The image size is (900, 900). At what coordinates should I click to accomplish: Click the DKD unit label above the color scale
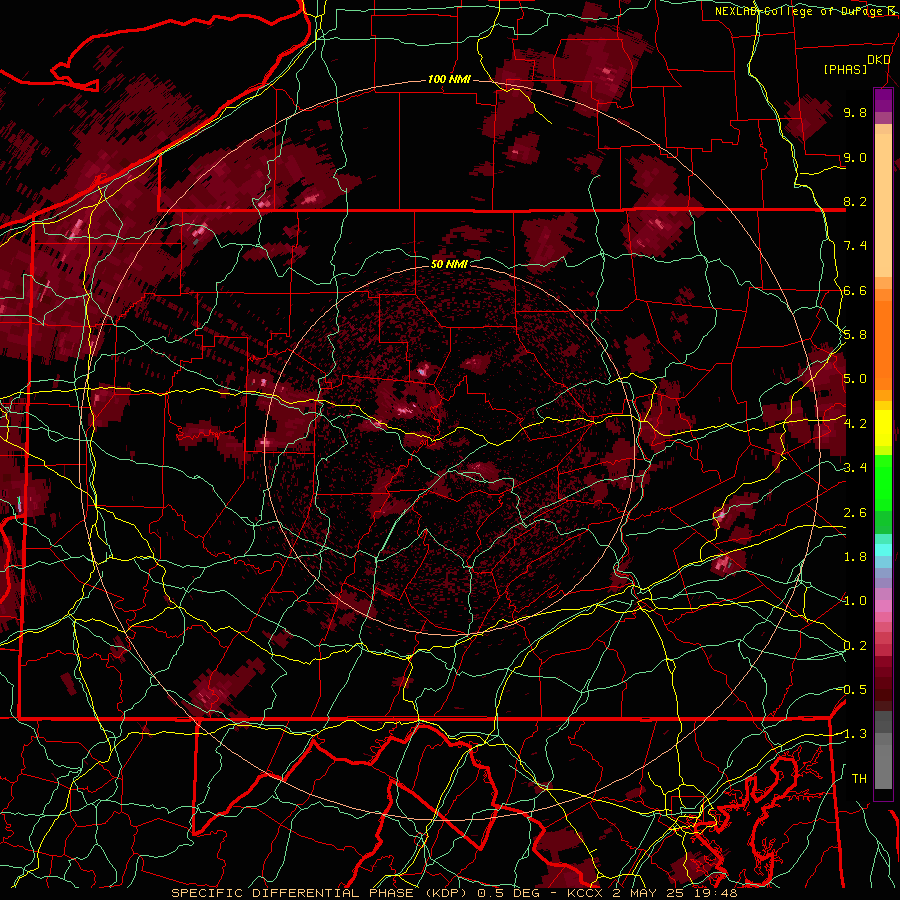point(879,60)
